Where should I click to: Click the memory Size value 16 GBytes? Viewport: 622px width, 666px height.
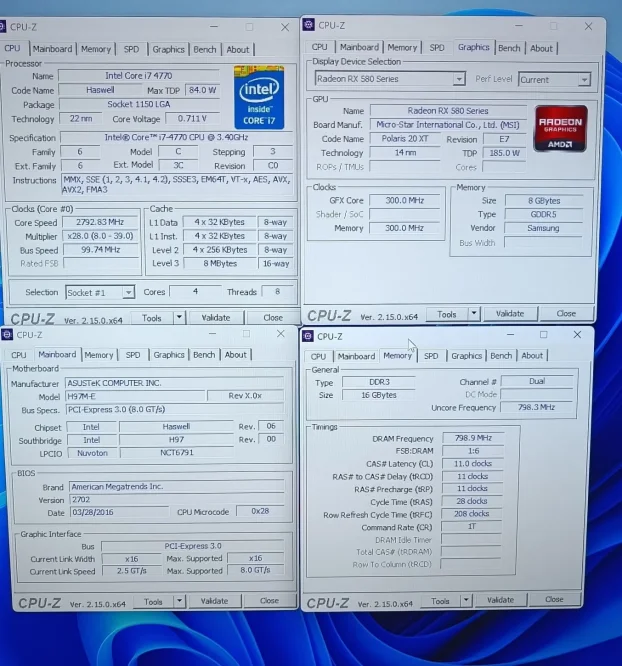(379, 395)
